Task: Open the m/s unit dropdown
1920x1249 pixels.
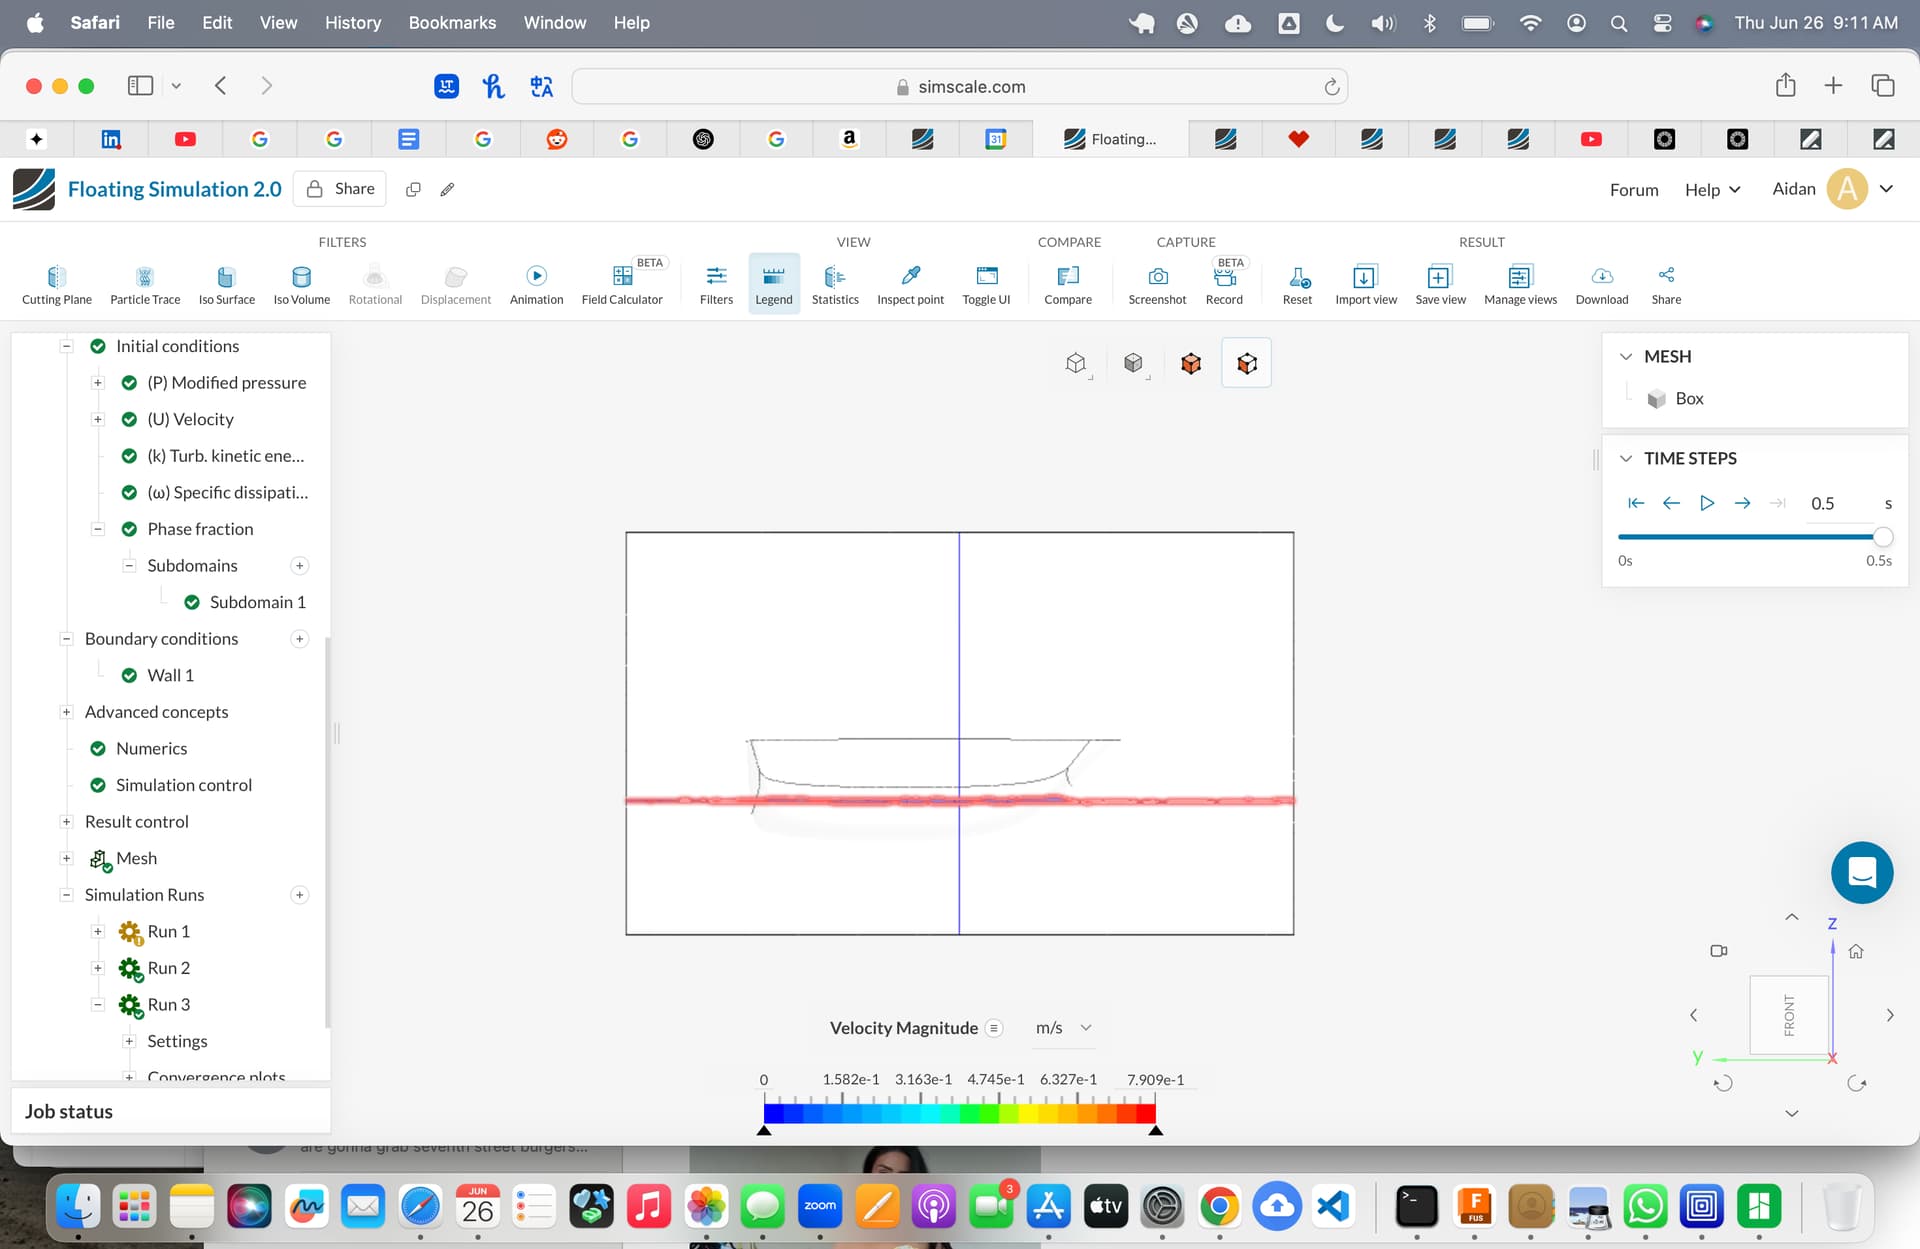Action: click(1063, 1028)
